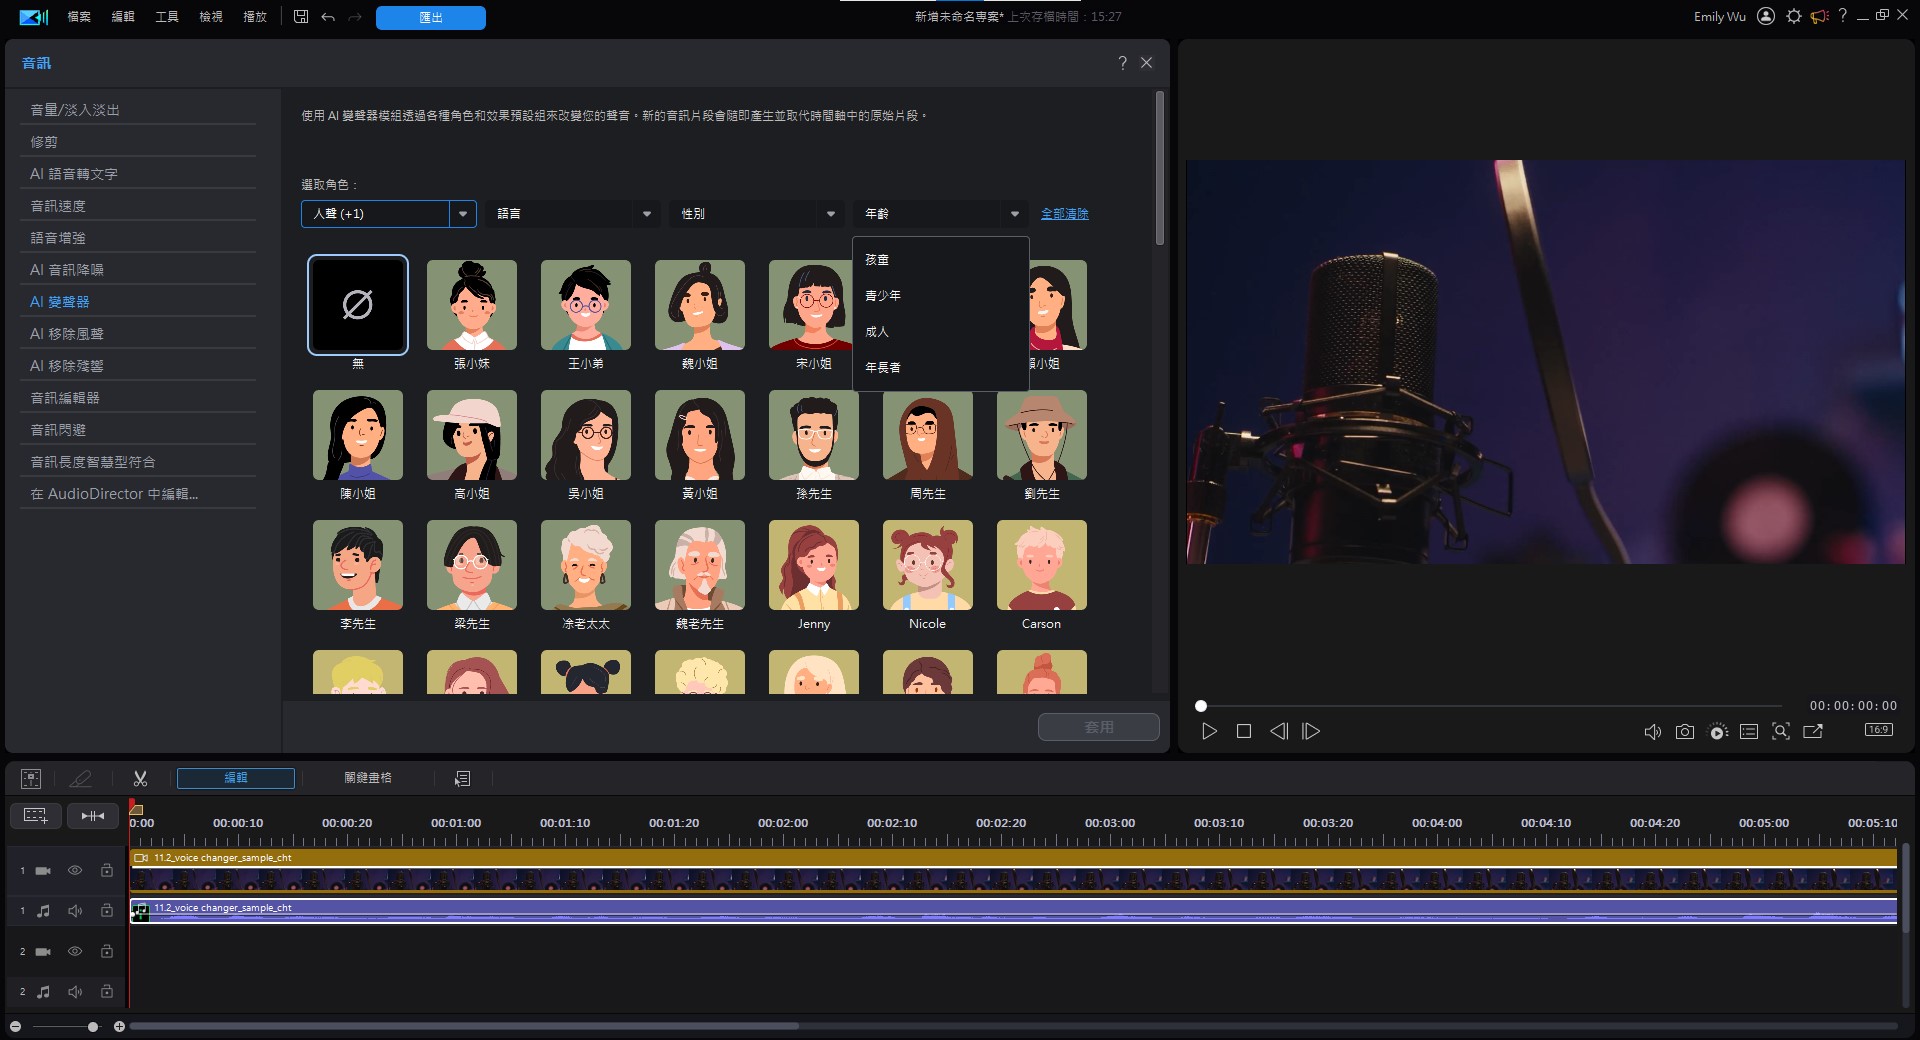This screenshot has height=1040, width=1920.
Task: Step to the next frame
Action: pos(1311,732)
